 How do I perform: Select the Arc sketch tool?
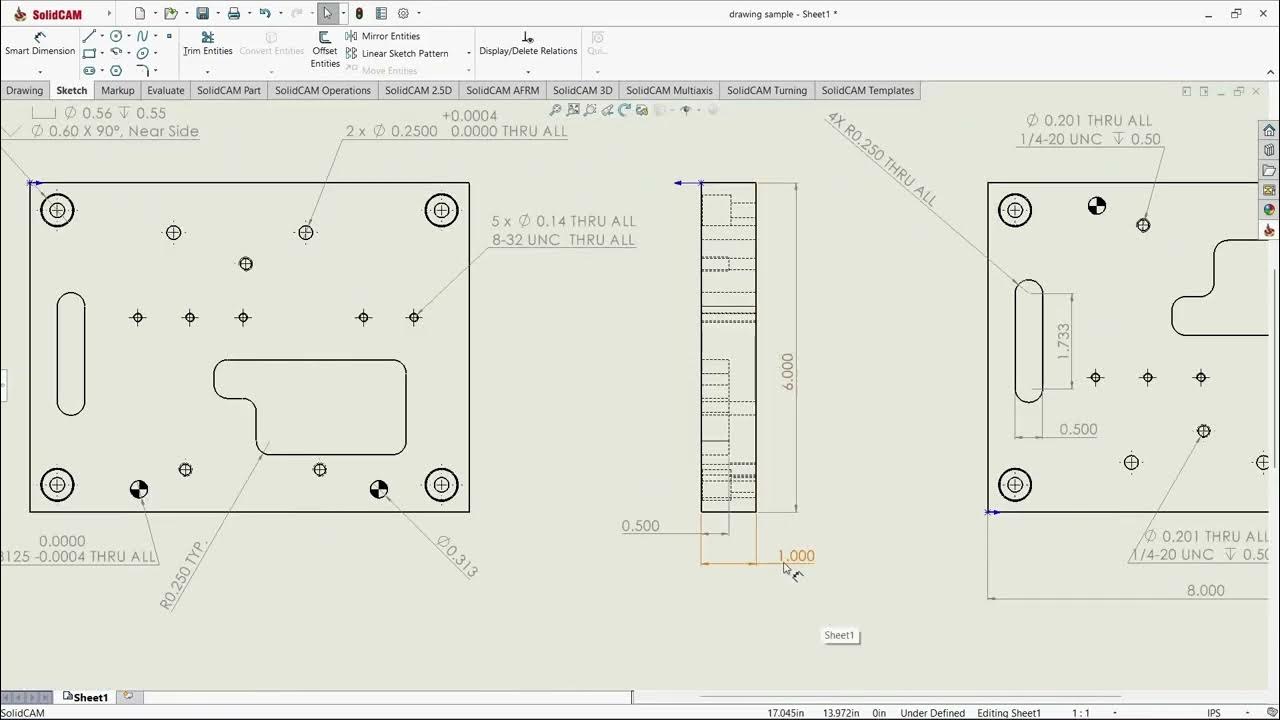click(116, 53)
